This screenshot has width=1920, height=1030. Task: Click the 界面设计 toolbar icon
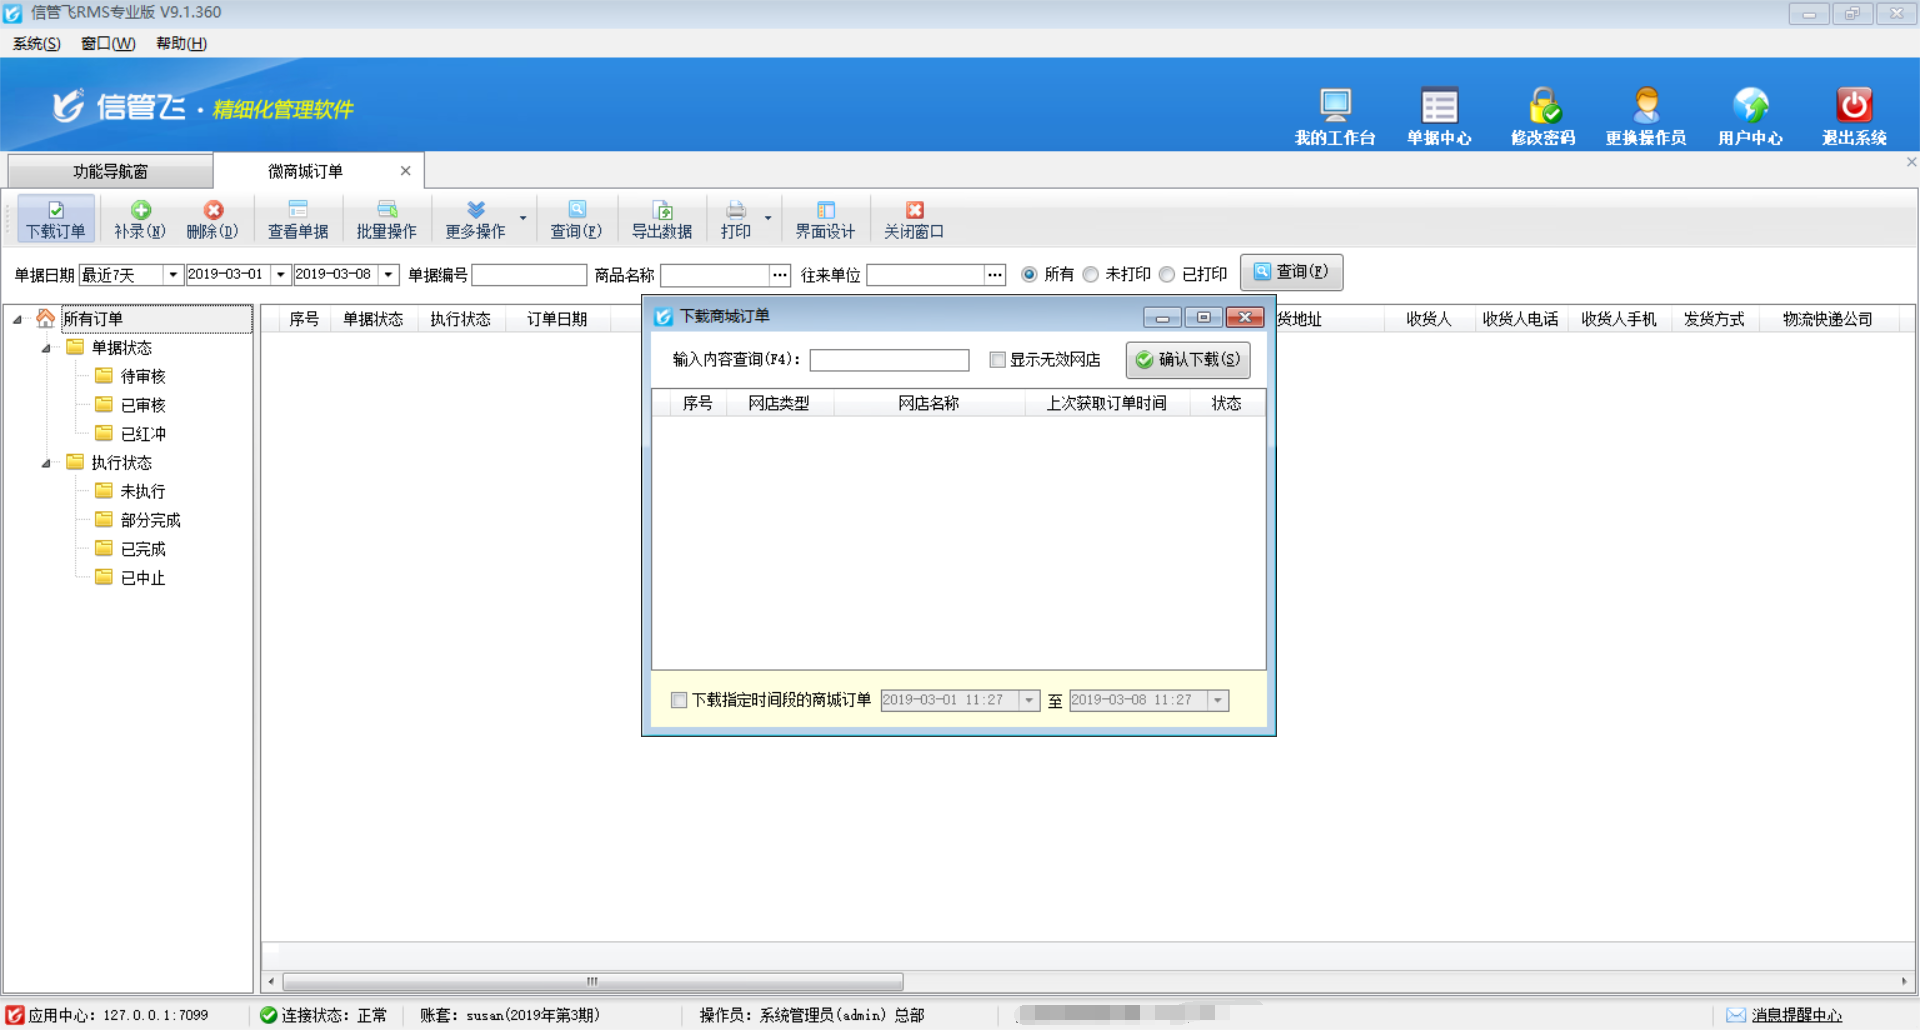825,218
